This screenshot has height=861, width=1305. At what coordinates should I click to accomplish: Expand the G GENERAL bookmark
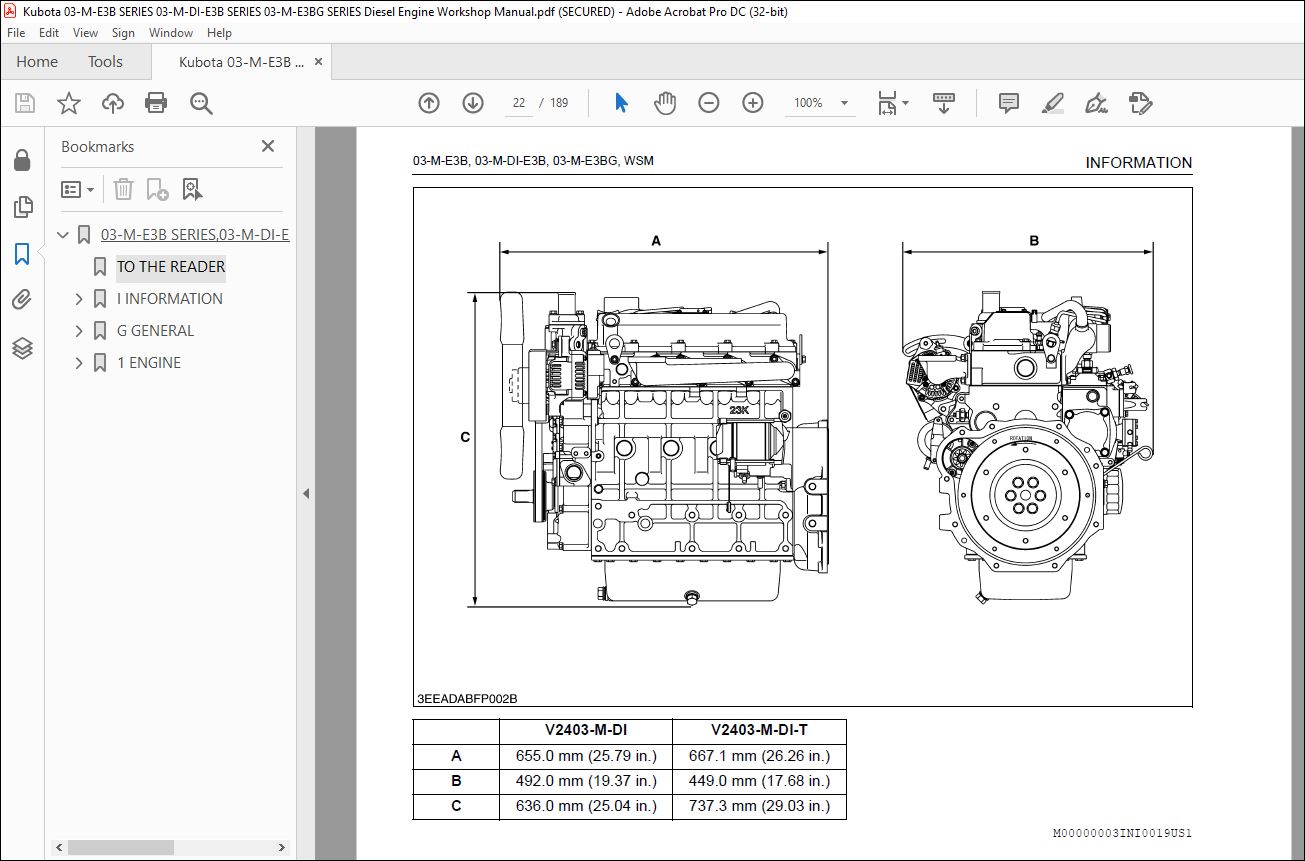[x=79, y=331]
